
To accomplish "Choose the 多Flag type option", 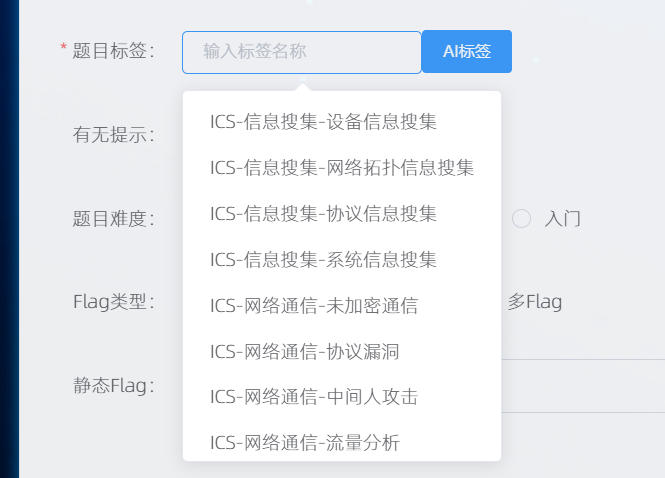I will click(535, 301).
